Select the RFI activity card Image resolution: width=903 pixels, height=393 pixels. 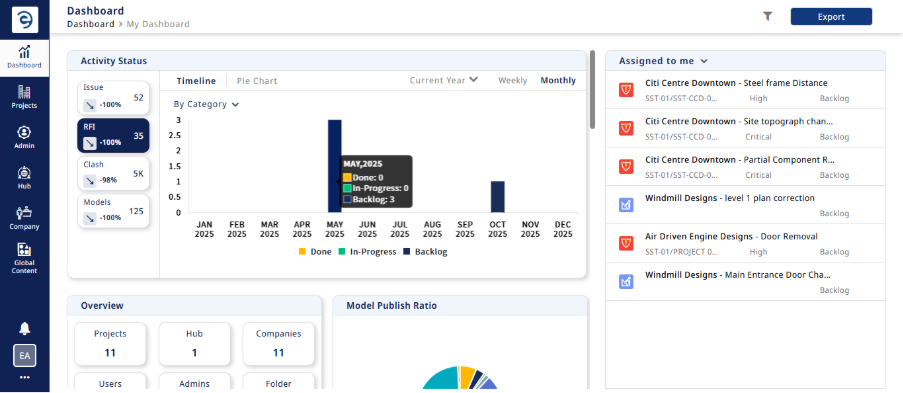113,135
